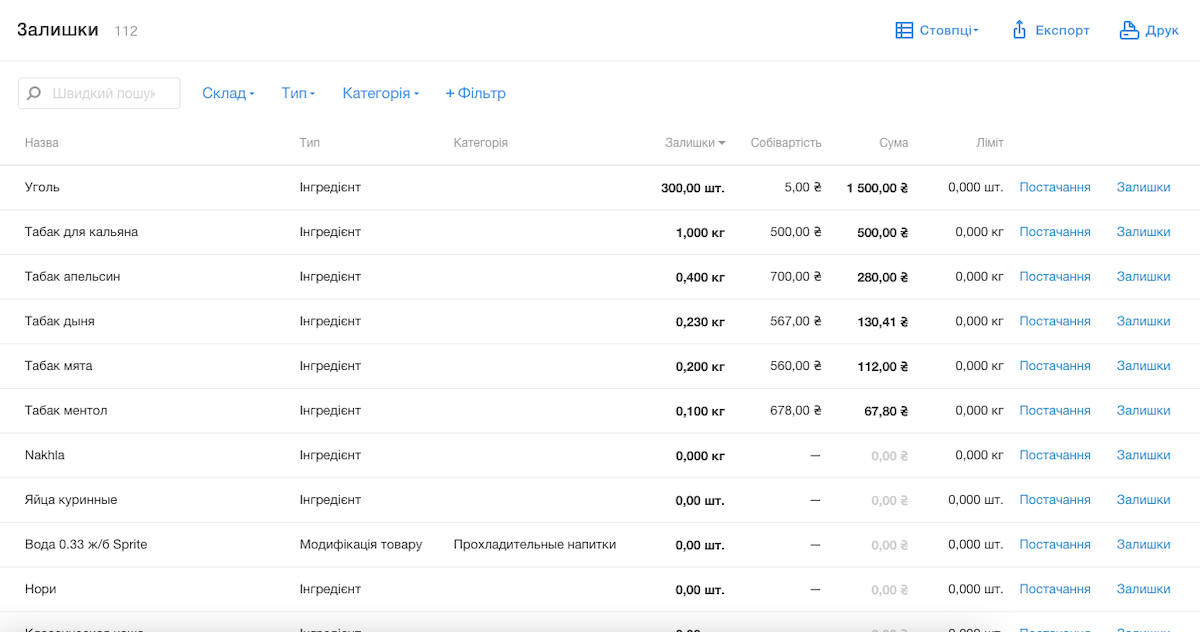The height and width of the screenshot is (632, 1200).
Task: Click the Назва column header
Action: pyautogui.click(x=42, y=143)
